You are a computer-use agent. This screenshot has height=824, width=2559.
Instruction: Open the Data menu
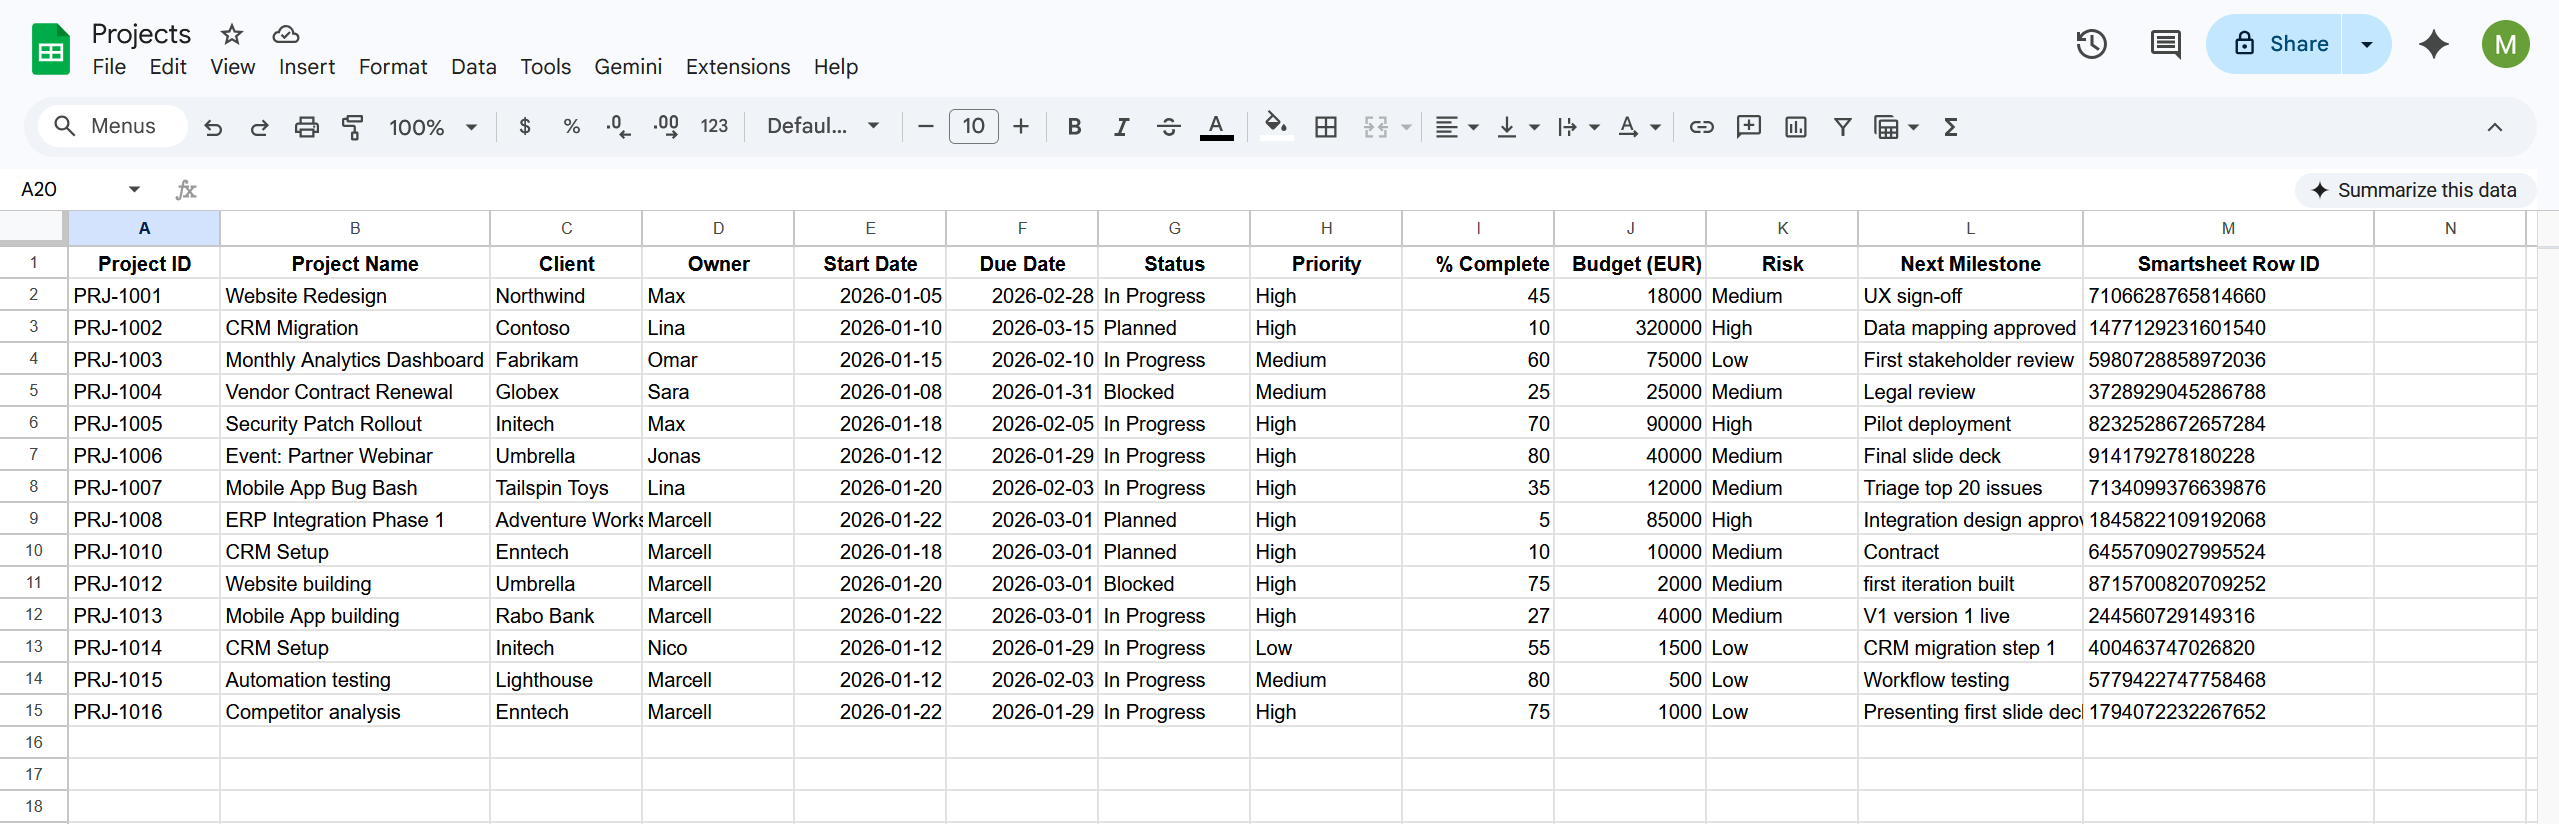pyautogui.click(x=473, y=67)
